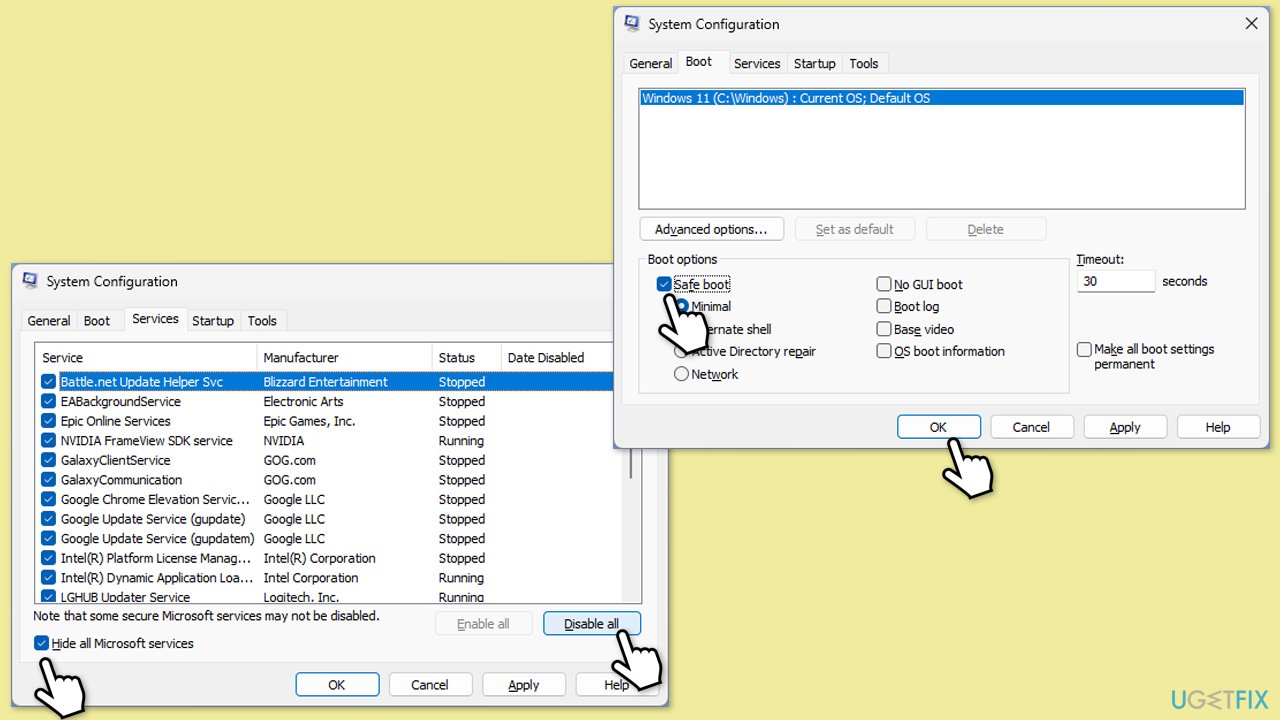This screenshot has height=720, width=1280.
Task: Uncheck the Battle.net Update Helper Svc service
Action: click(x=48, y=382)
